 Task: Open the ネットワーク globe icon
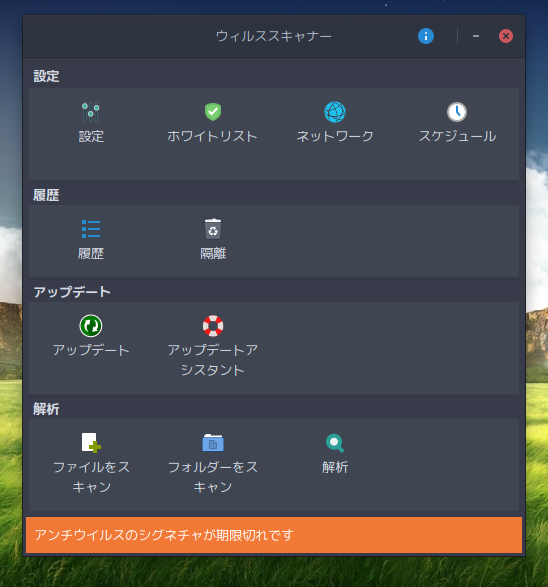pyautogui.click(x=335, y=112)
